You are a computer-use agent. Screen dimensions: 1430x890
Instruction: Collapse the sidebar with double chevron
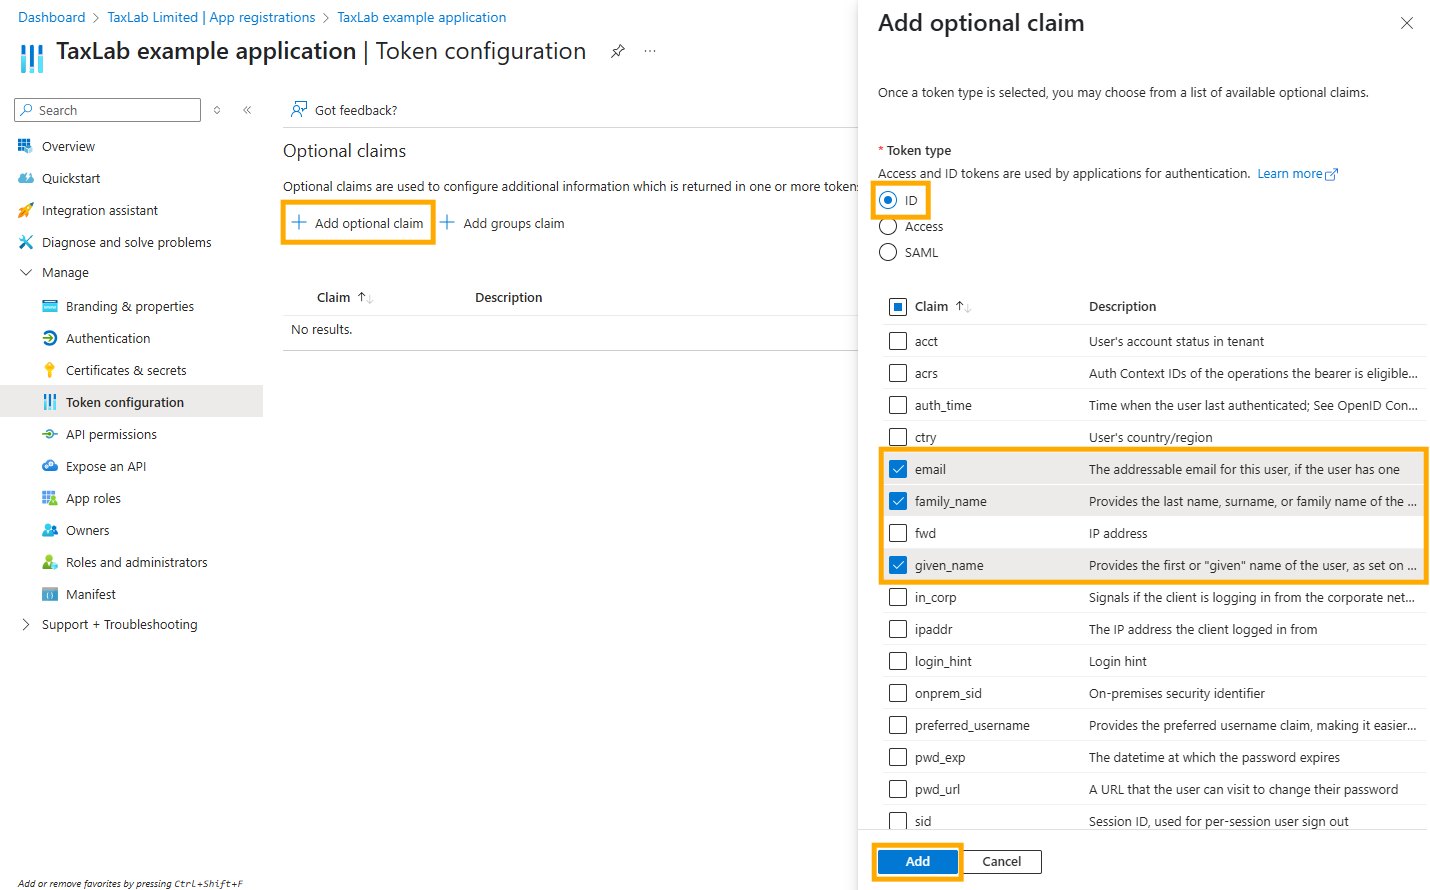pos(247,110)
